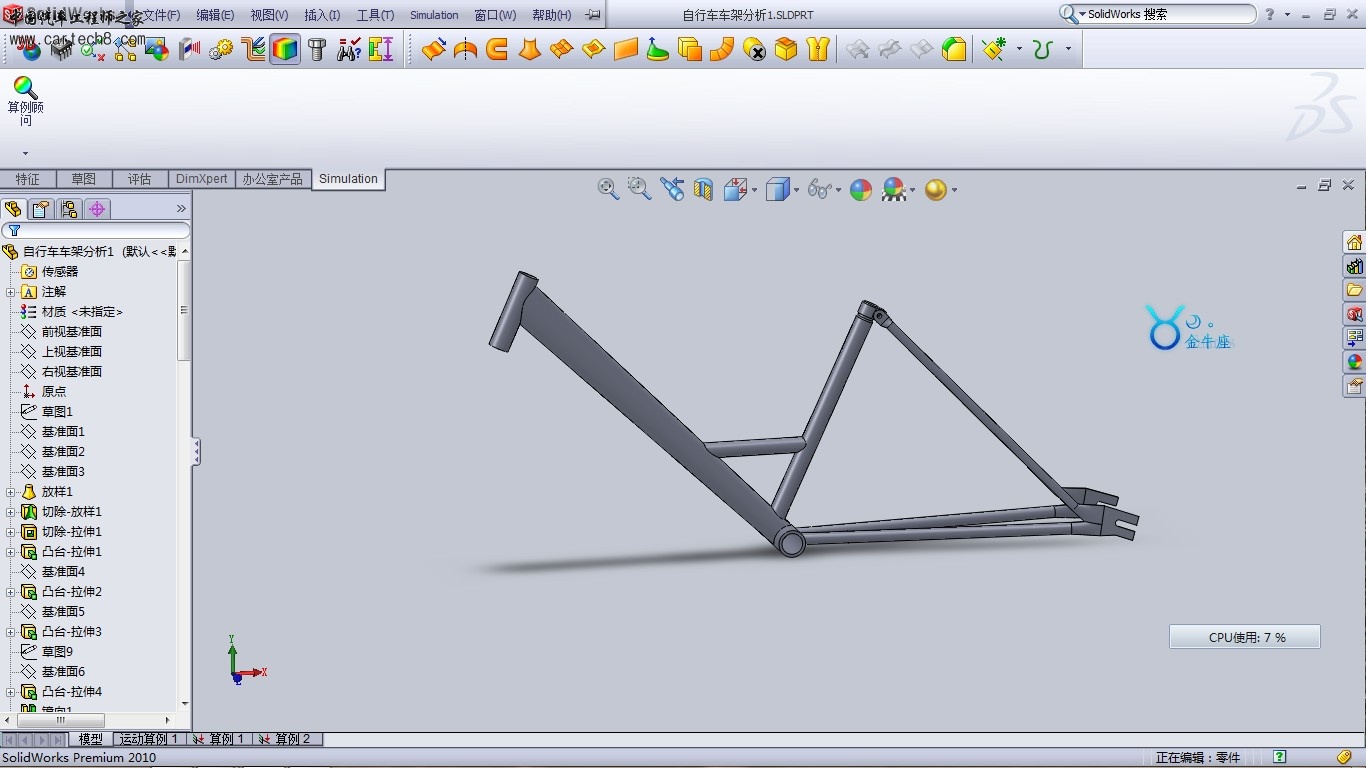Click View Settings gold sphere icon
1366x768 pixels.
[936, 190]
